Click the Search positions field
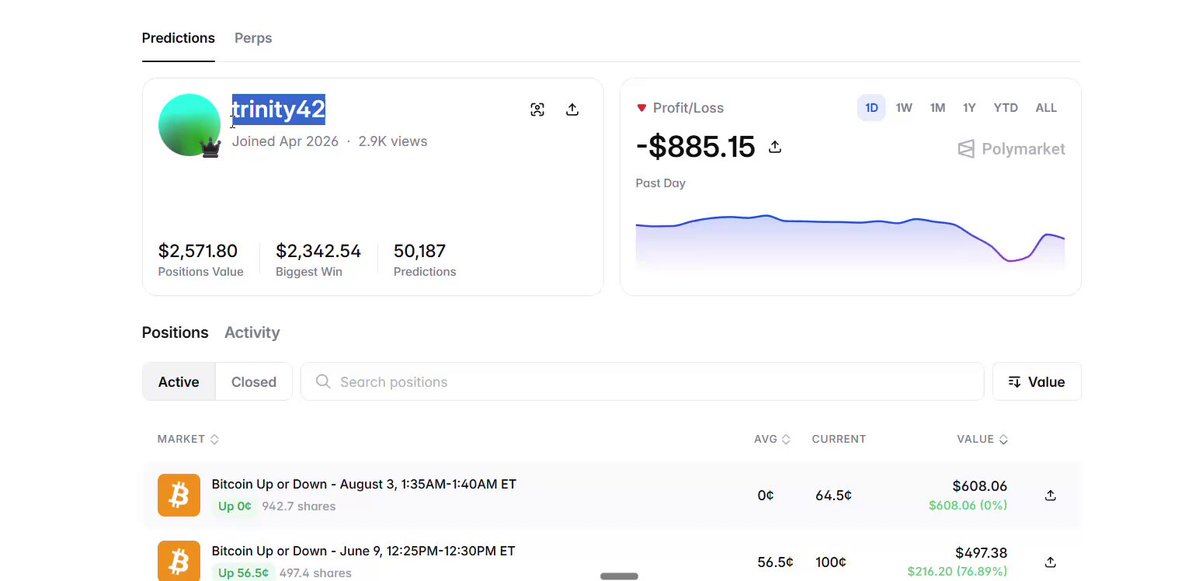 coord(642,381)
